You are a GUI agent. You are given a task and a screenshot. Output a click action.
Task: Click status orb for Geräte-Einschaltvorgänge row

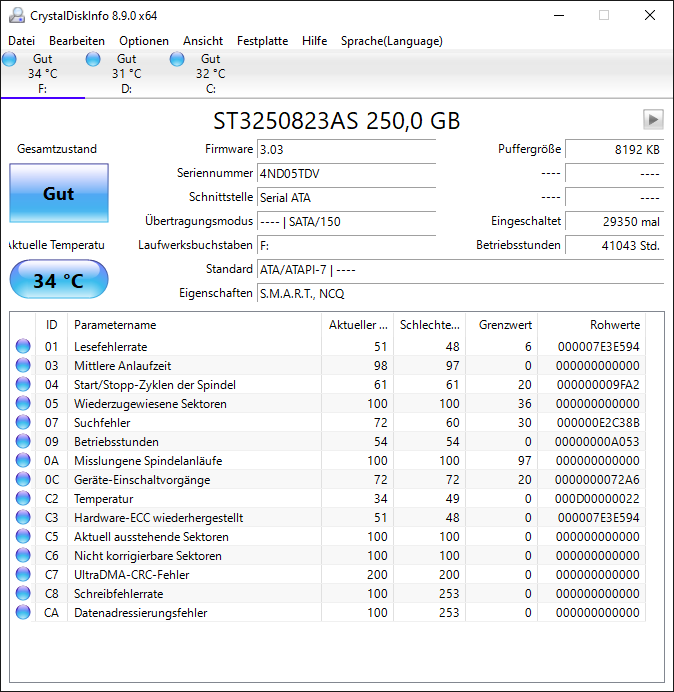tap(23, 479)
